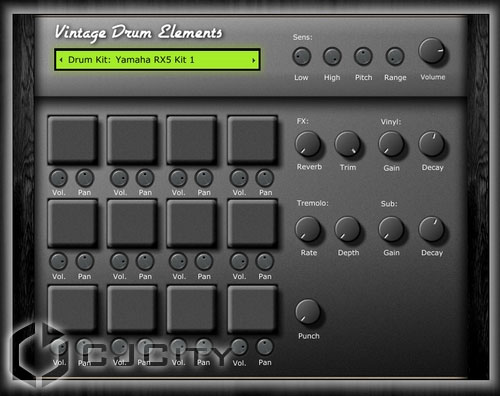This screenshot has width=500, height=396.
Task: Click Pan knob under fourth bottom-row pad
Action: [265, 347]
